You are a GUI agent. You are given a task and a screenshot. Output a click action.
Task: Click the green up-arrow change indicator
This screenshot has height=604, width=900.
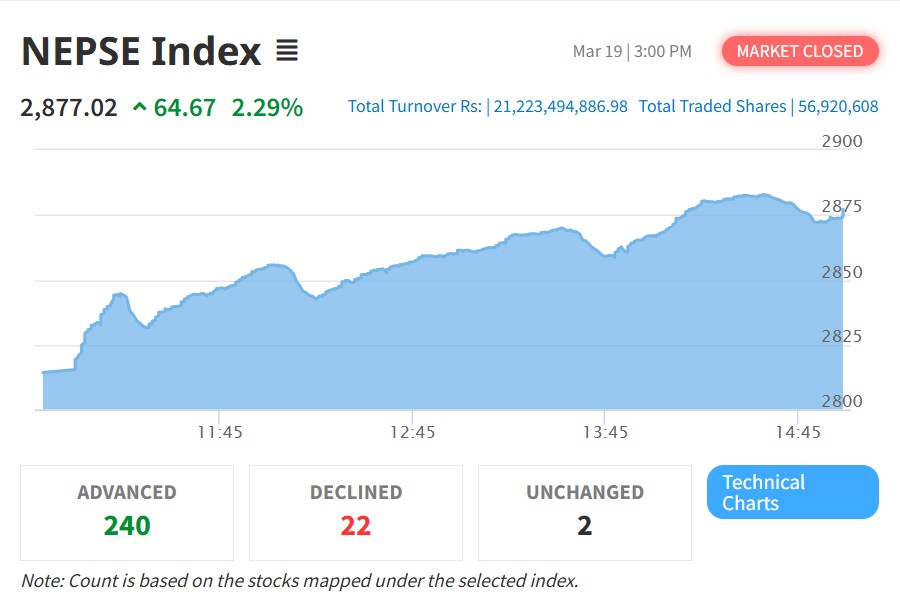tap(139, 107)
